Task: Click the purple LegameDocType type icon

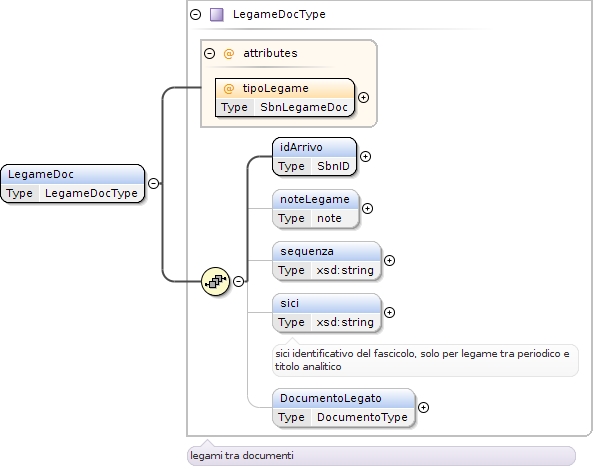Action: coord(217,15)
